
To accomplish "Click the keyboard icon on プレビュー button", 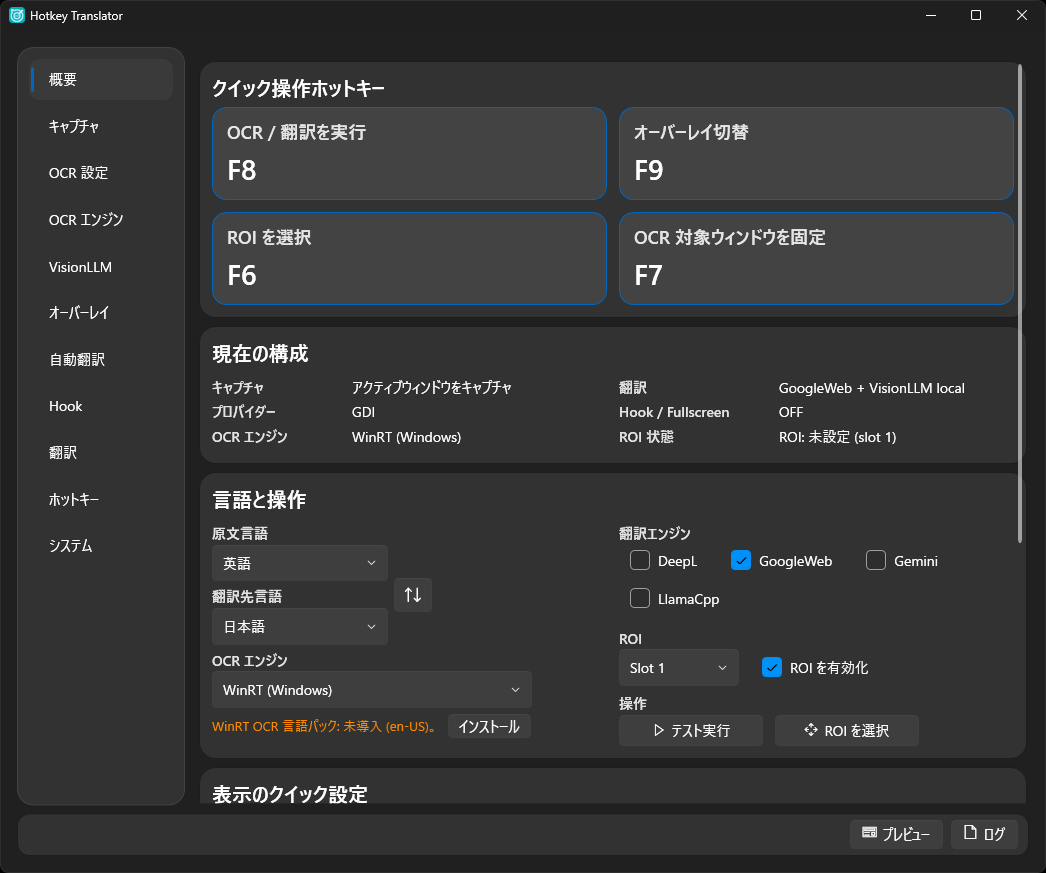I will [869, 832].
